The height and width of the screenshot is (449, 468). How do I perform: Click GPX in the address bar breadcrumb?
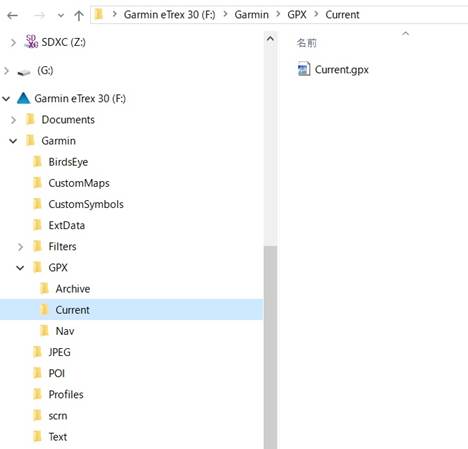(297, 15)
